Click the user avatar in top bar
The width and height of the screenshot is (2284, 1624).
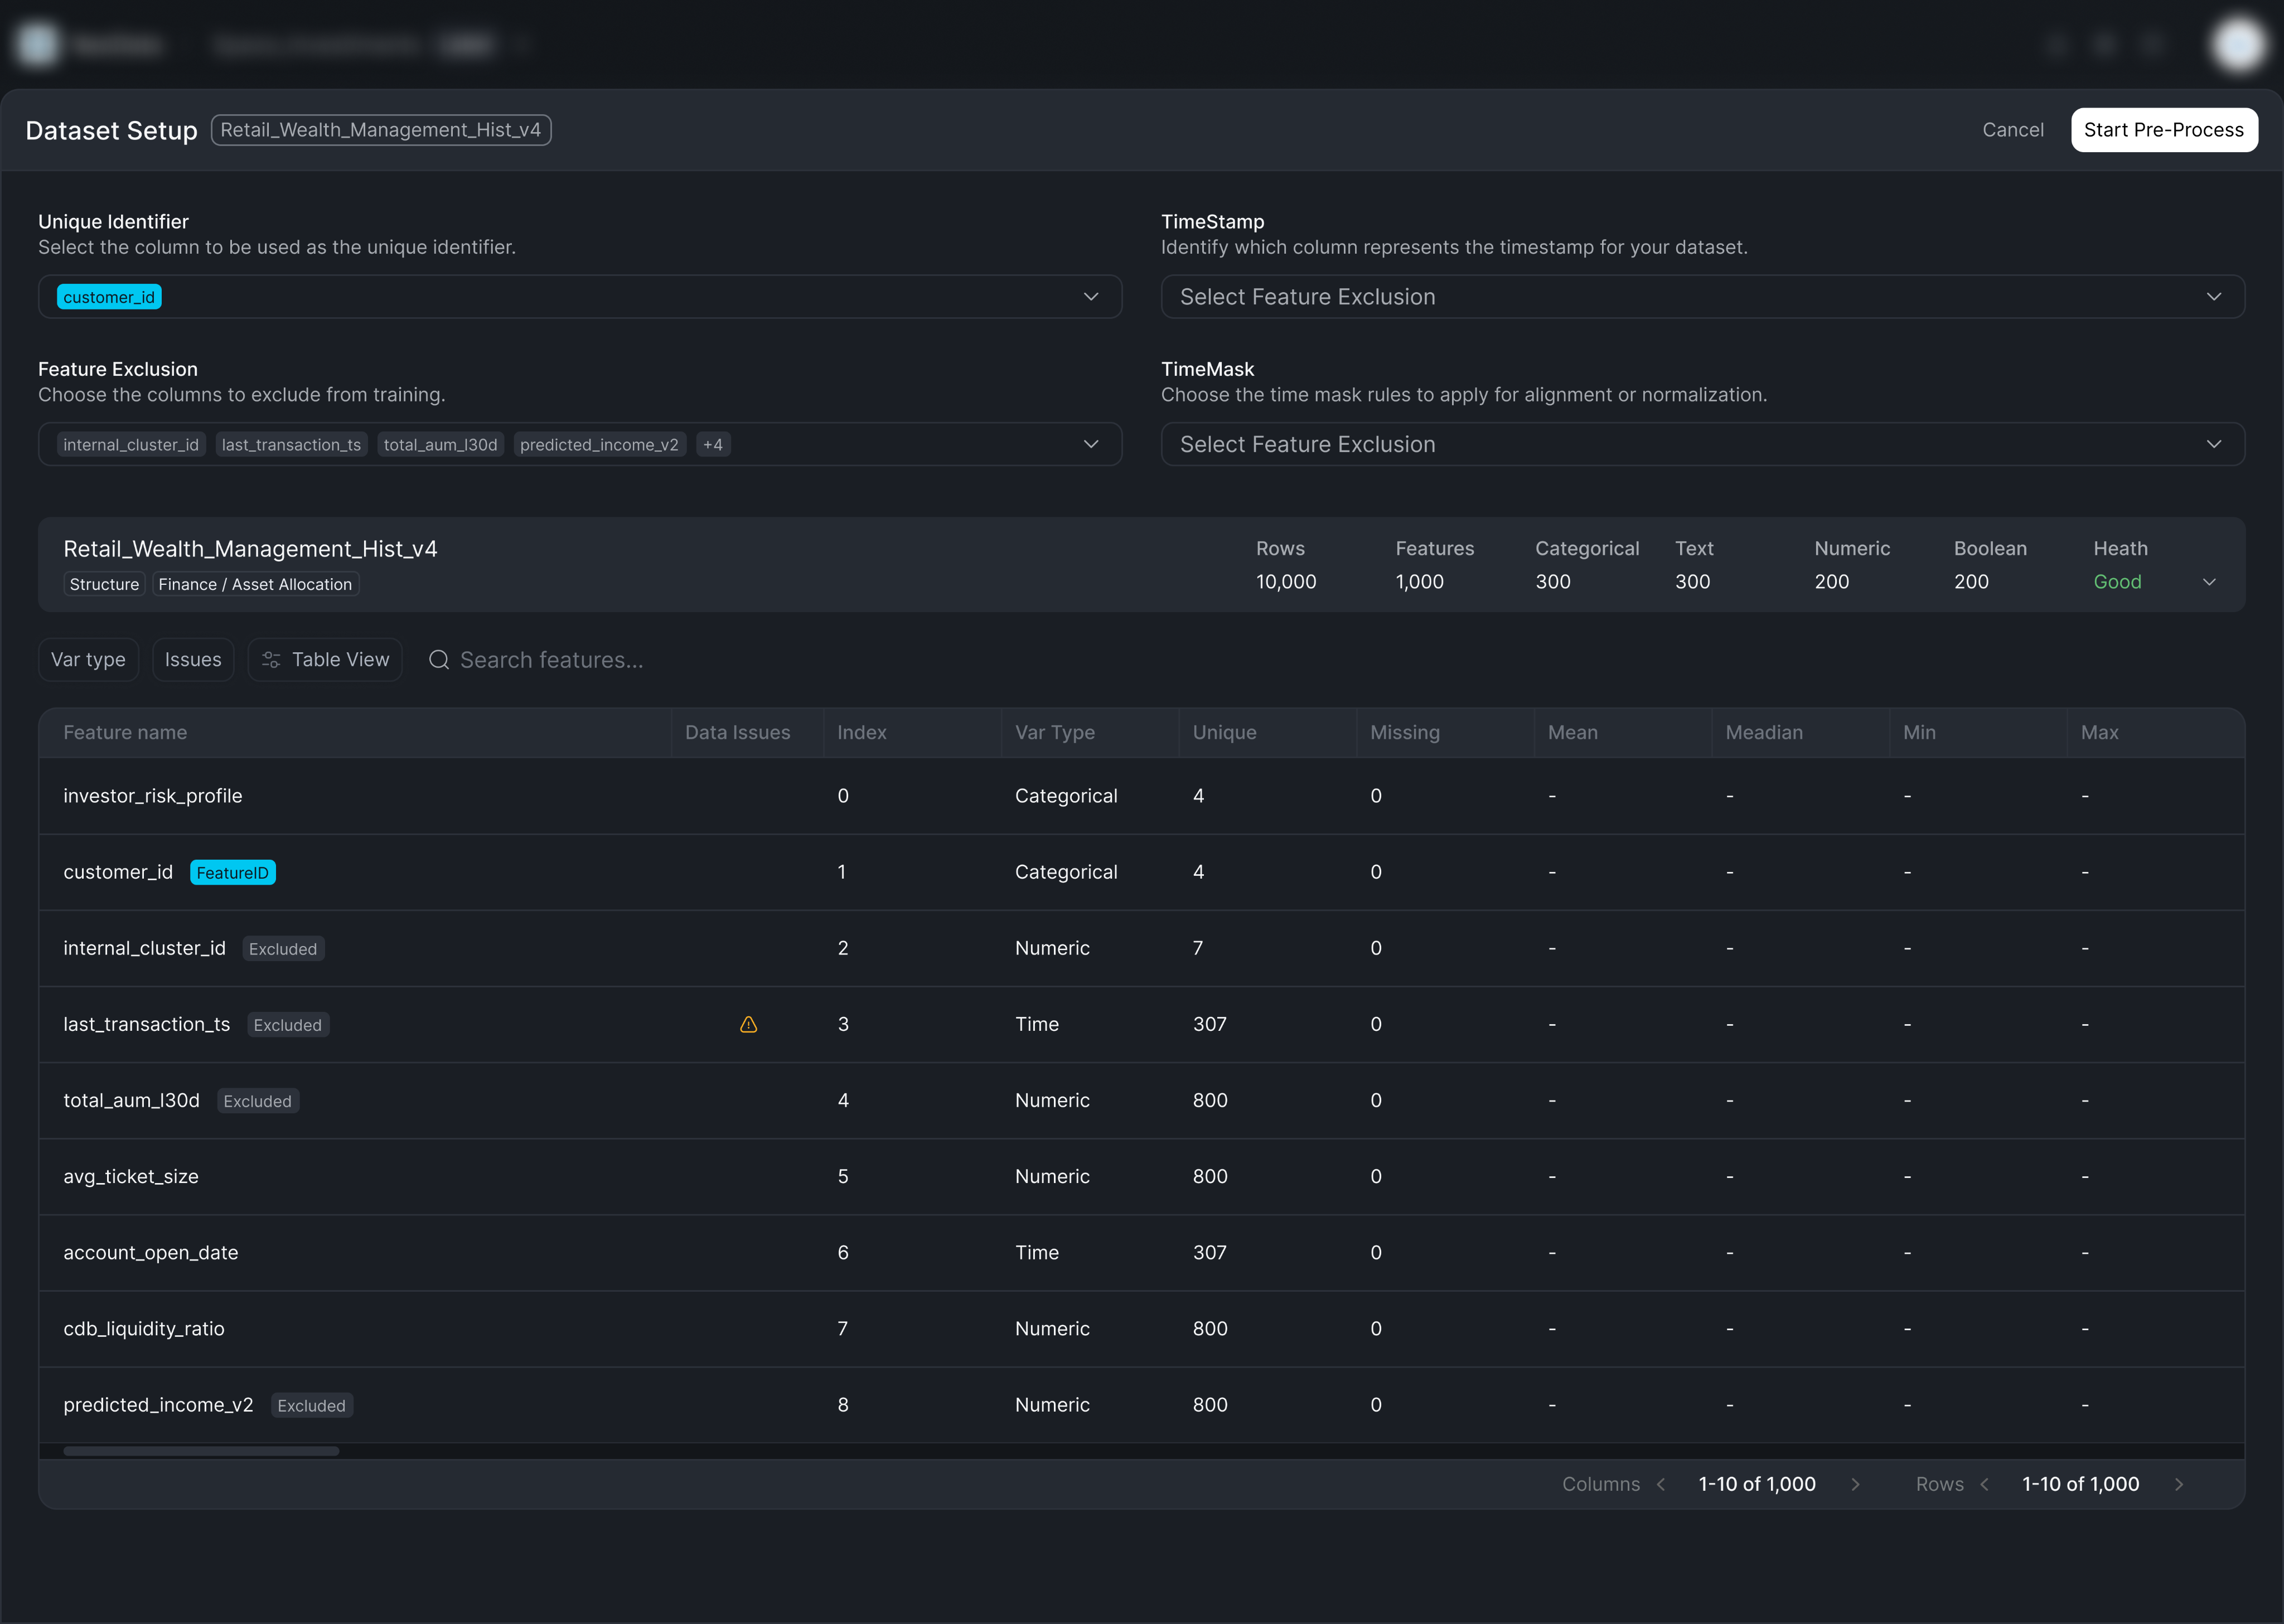(x=2238, y=44)
